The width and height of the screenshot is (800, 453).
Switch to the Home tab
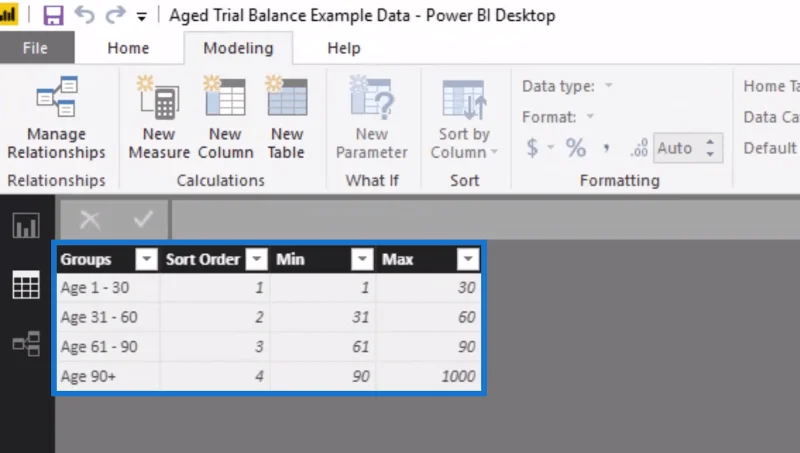(x=128, y=48)
